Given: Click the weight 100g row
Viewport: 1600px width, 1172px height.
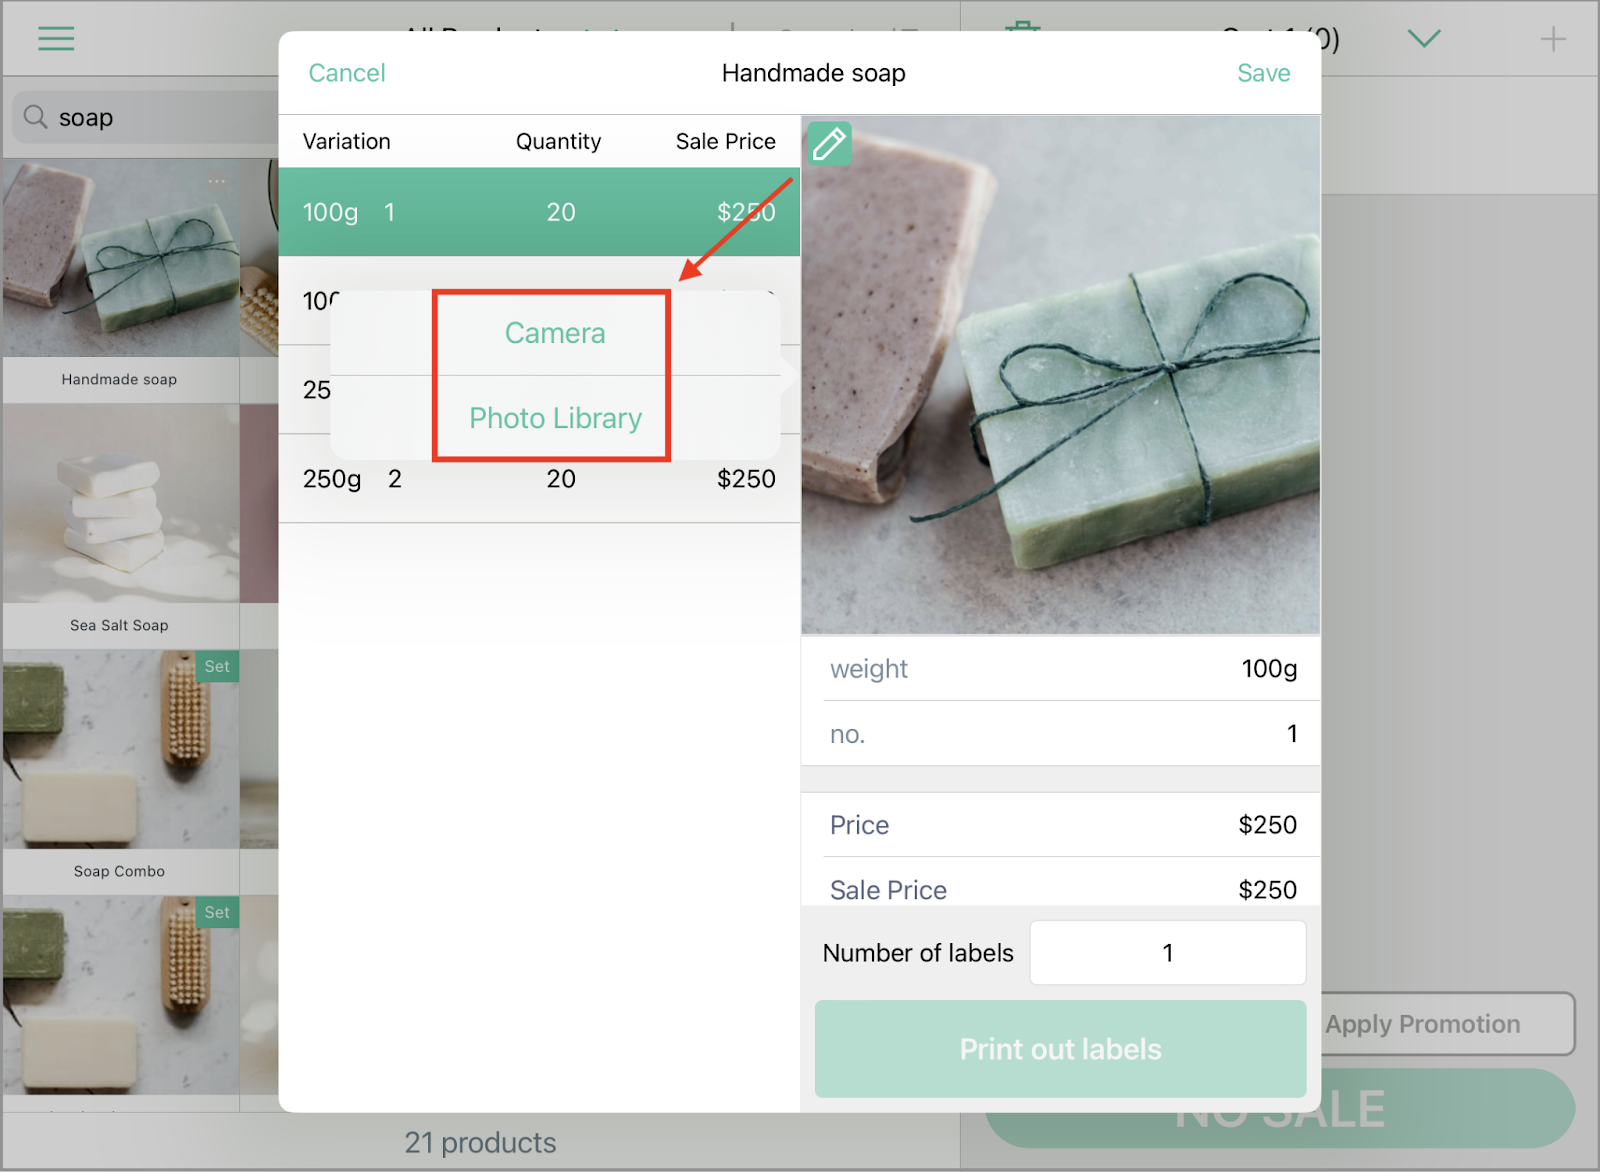Looking at the screenshot, I should (x=1061, y=669).
